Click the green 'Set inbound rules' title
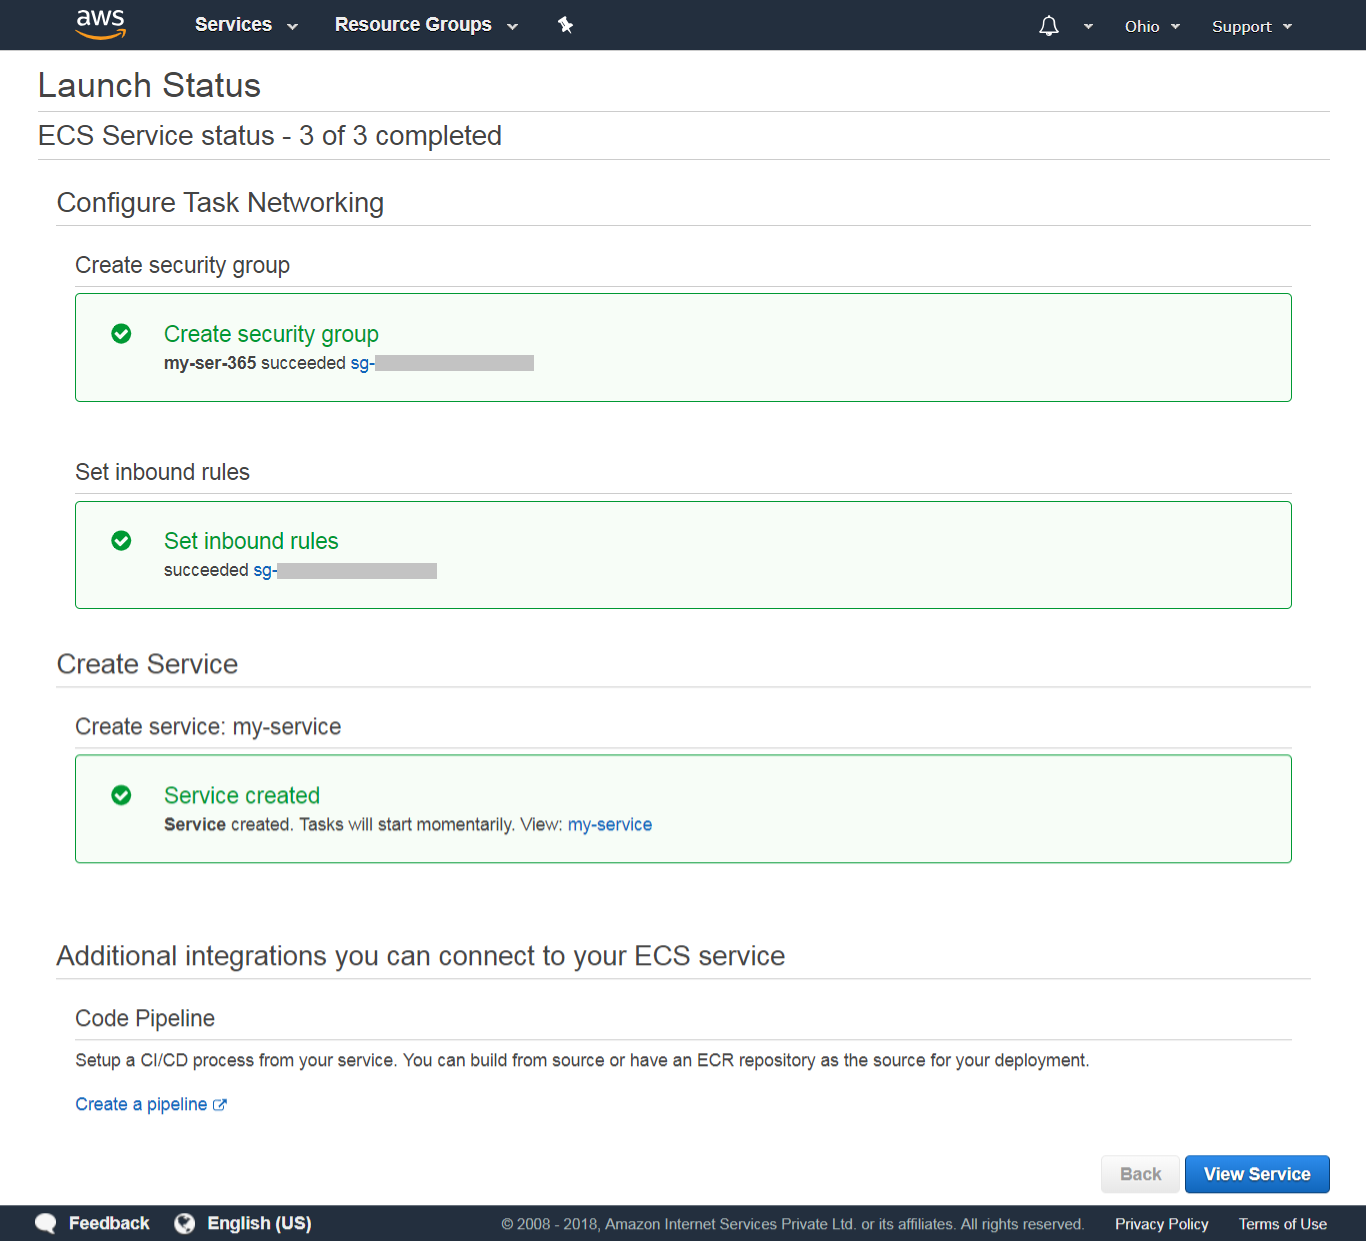The image size is (1366, 1241). coord(251,541)
